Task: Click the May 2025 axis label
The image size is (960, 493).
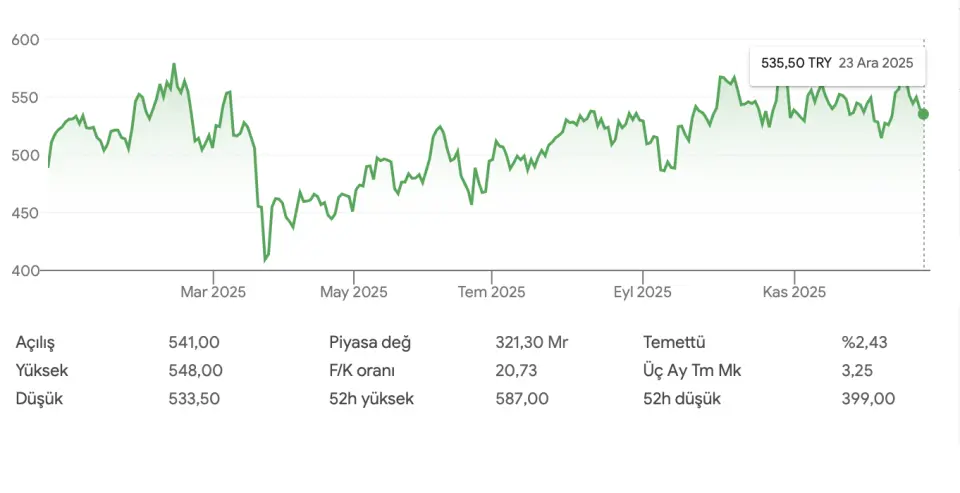Action: [354, 292]
